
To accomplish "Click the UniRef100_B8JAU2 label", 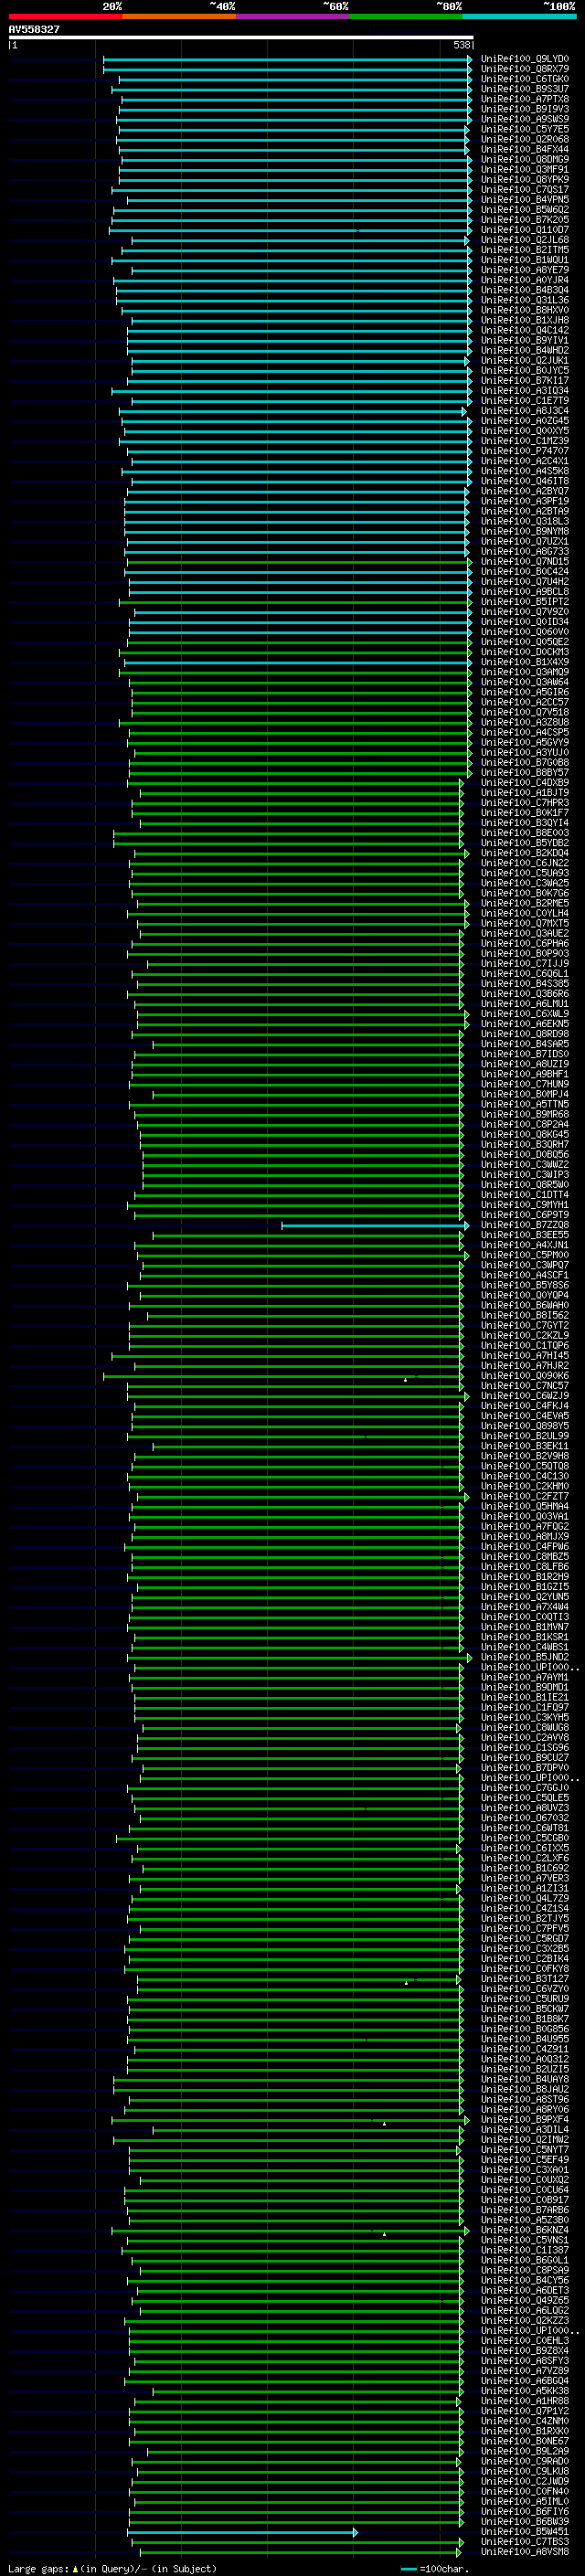I will (x=525, y=2089).
